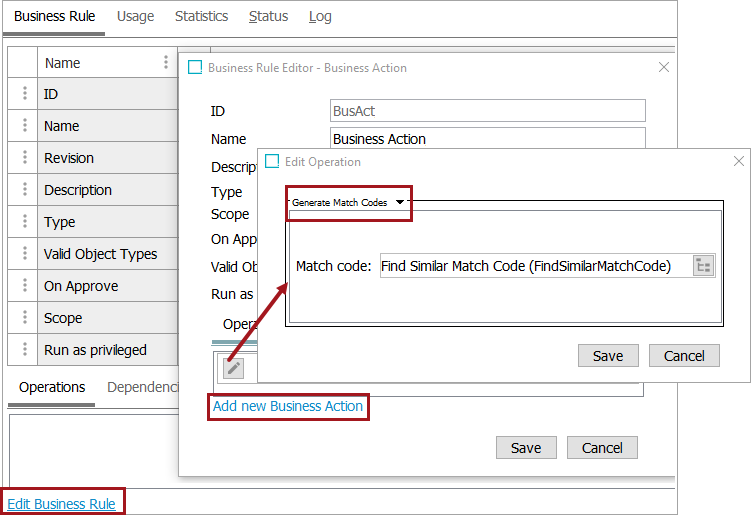Image resolution: width=751 pixels, height=515 pixels.
Task: Select the Log tab
Action: click(320, 16)
